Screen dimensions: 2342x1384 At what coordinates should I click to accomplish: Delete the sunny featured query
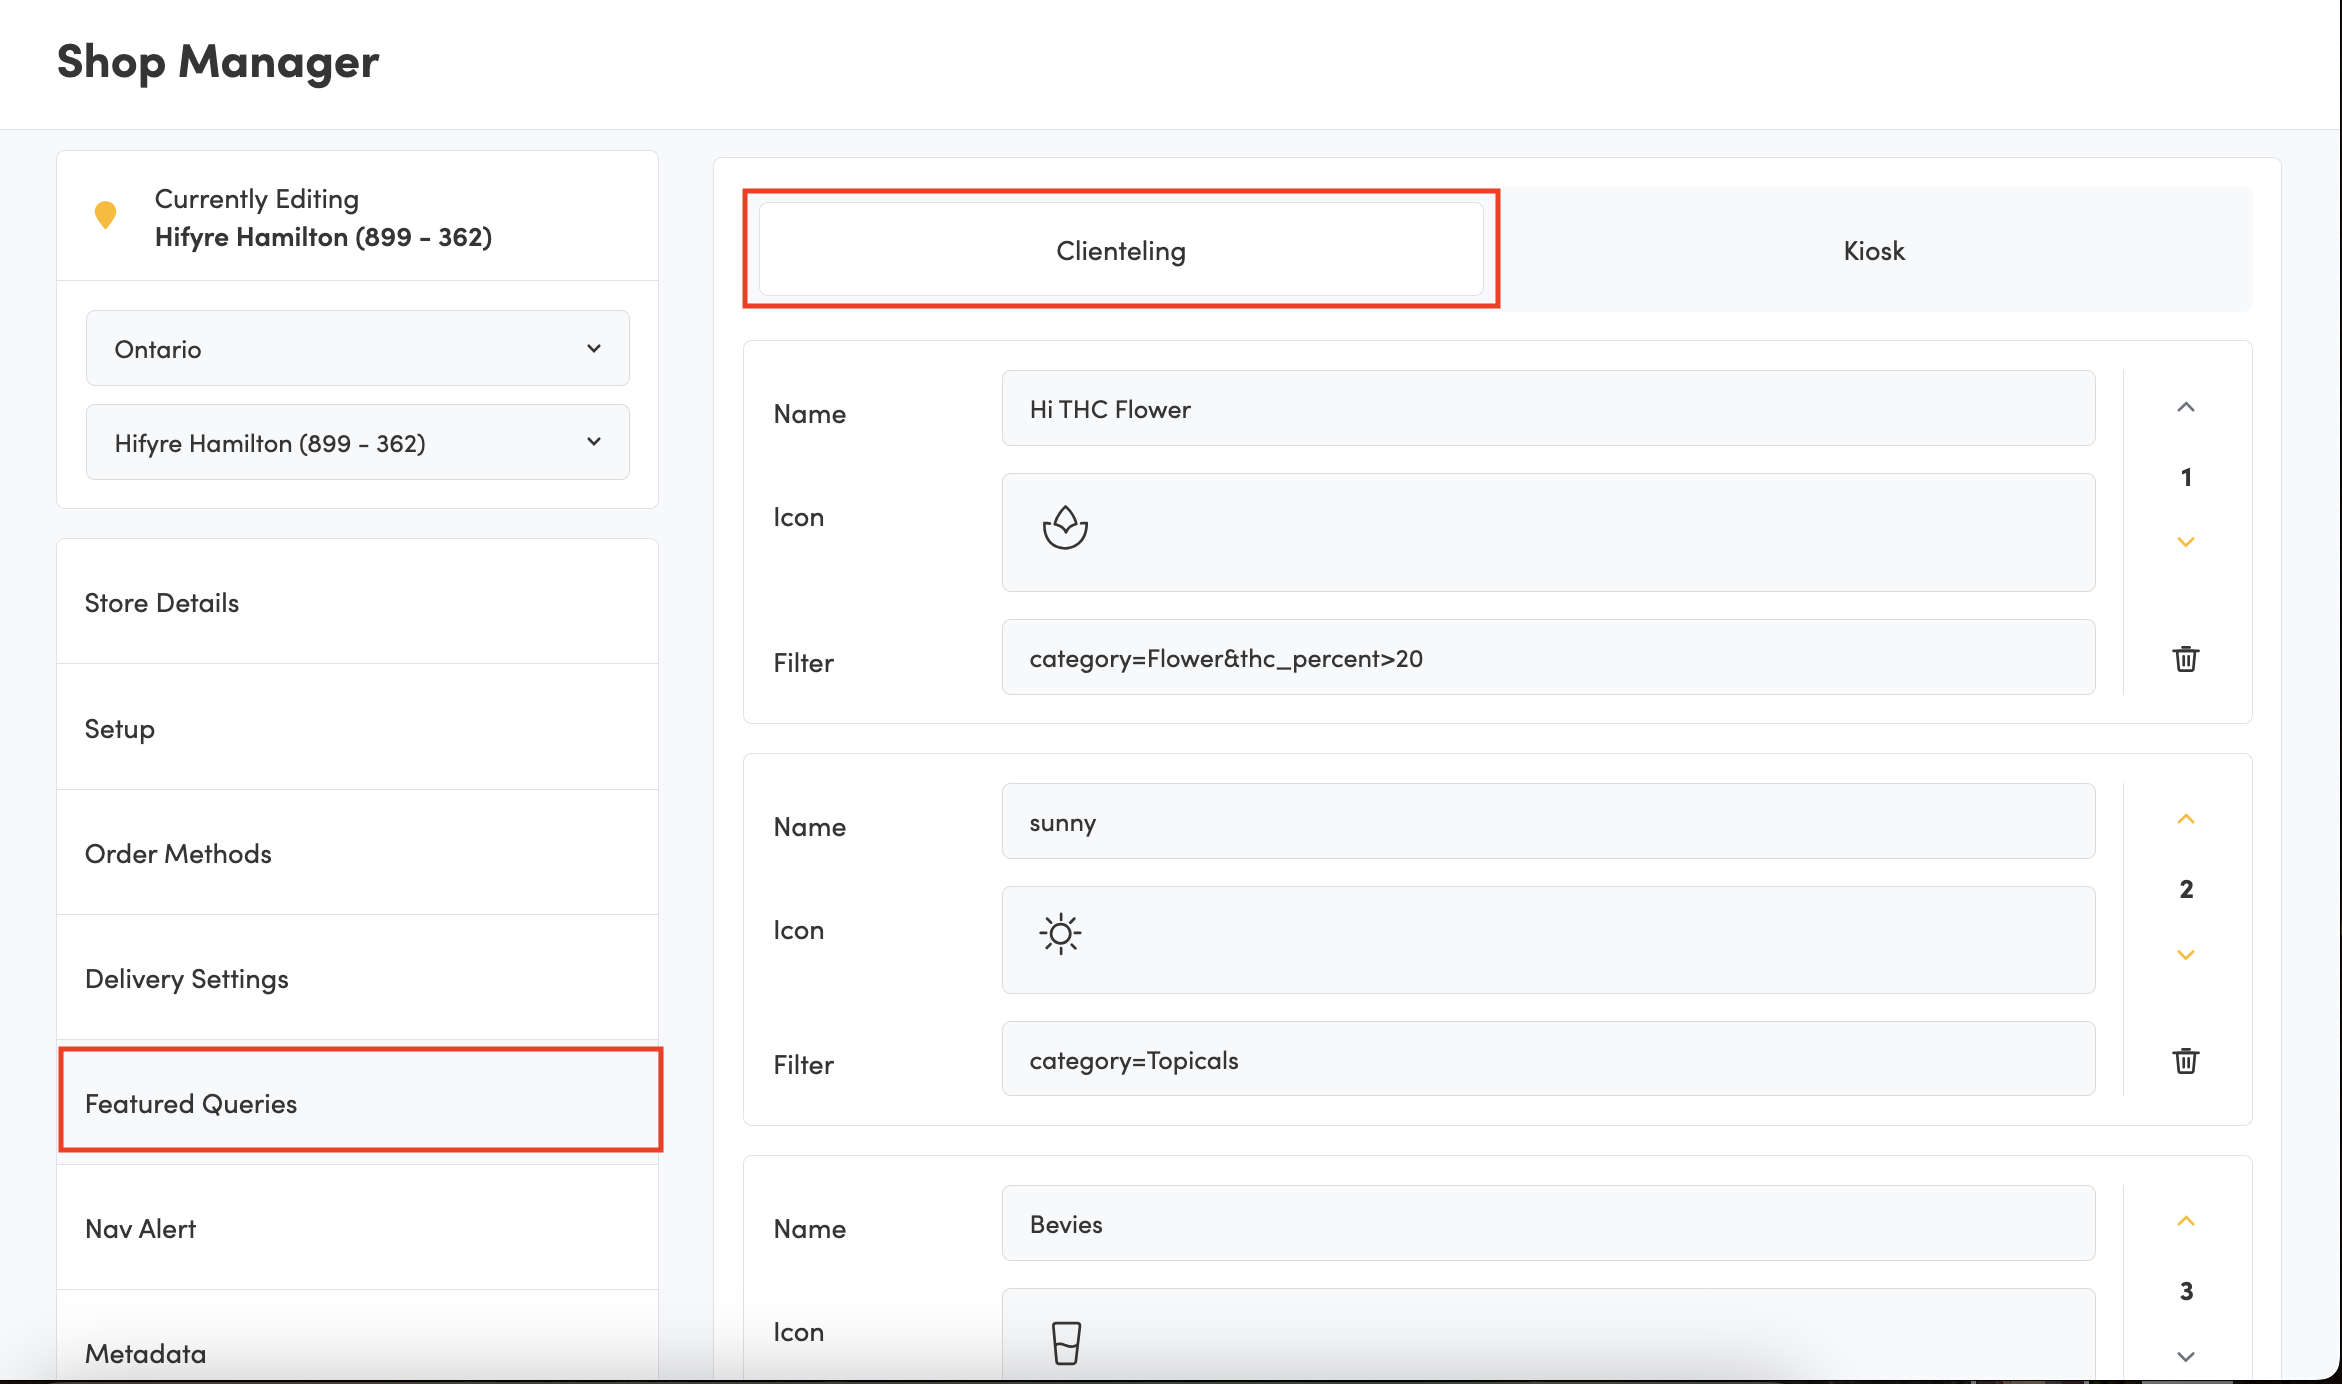tap(2185, 1061)
